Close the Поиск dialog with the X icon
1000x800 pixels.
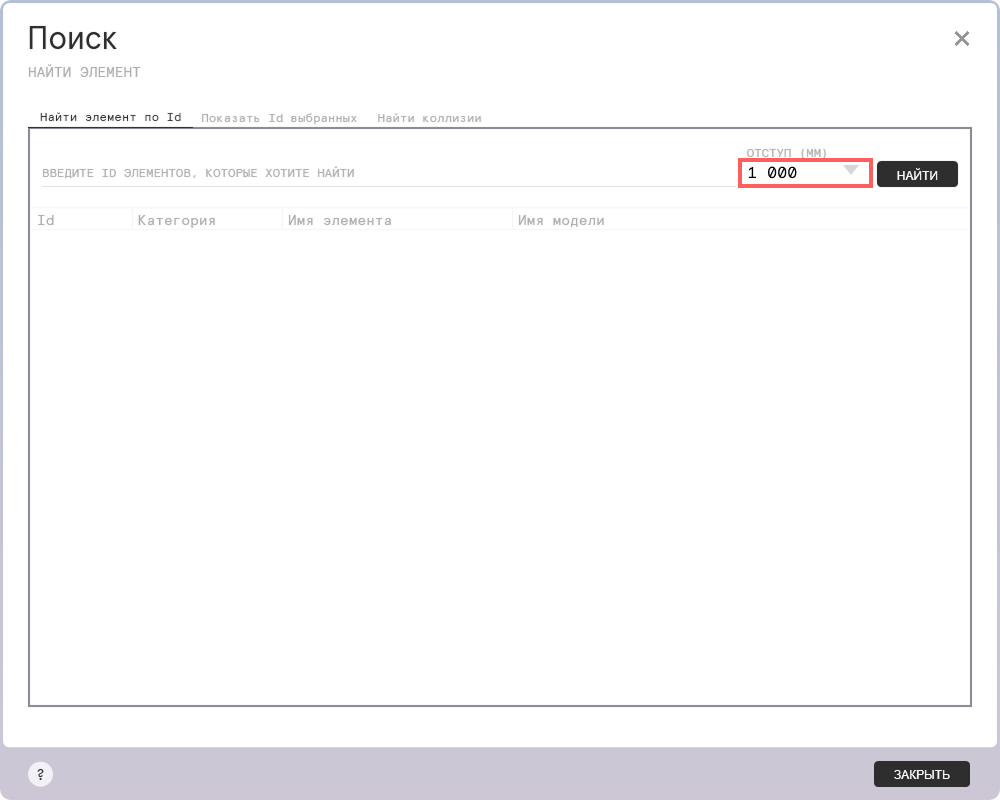[x=961, y=39]
